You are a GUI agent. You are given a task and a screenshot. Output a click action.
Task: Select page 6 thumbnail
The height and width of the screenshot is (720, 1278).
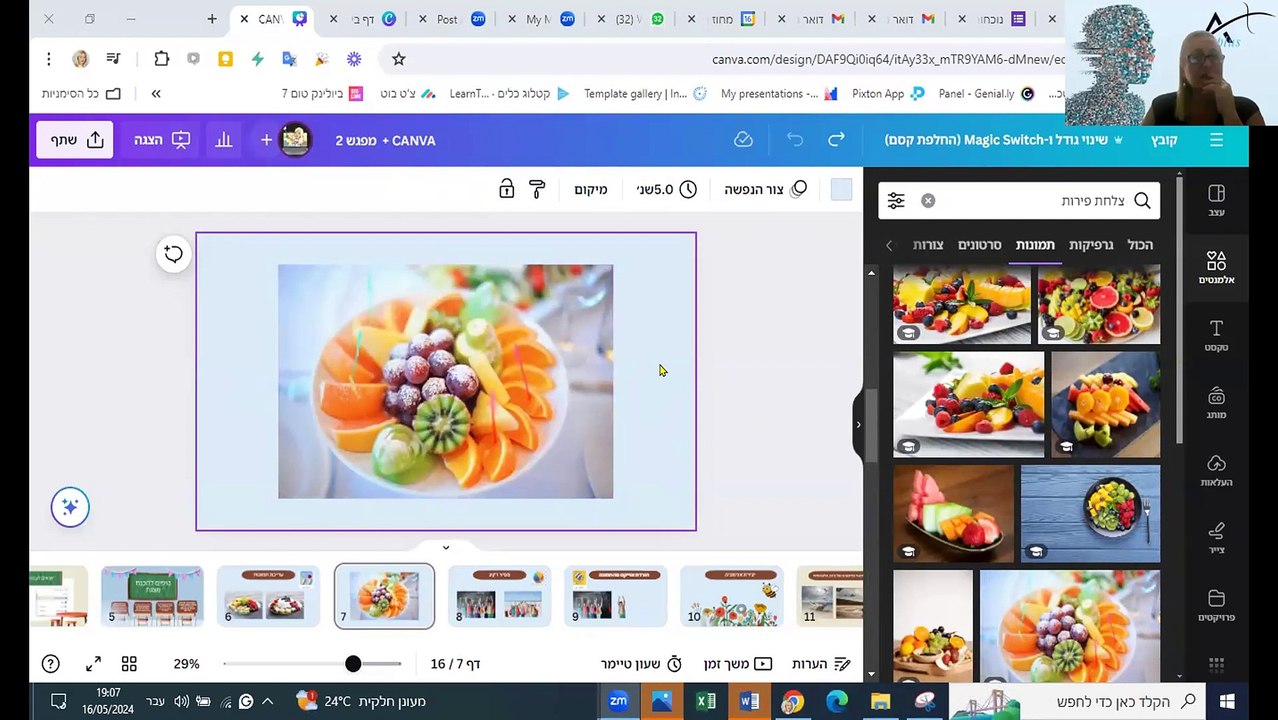coord(268,595)
